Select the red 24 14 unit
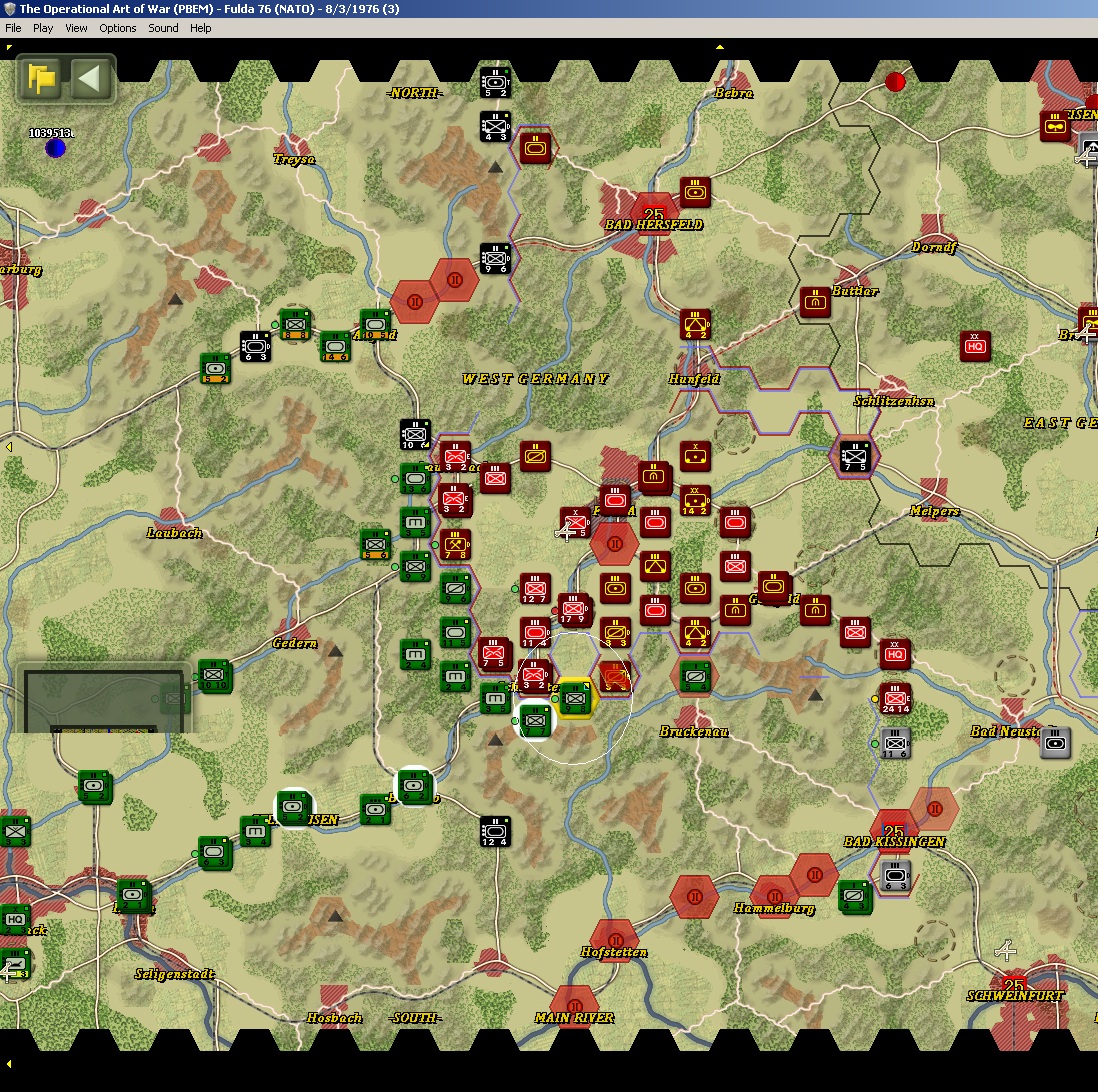 coord(895,698)
